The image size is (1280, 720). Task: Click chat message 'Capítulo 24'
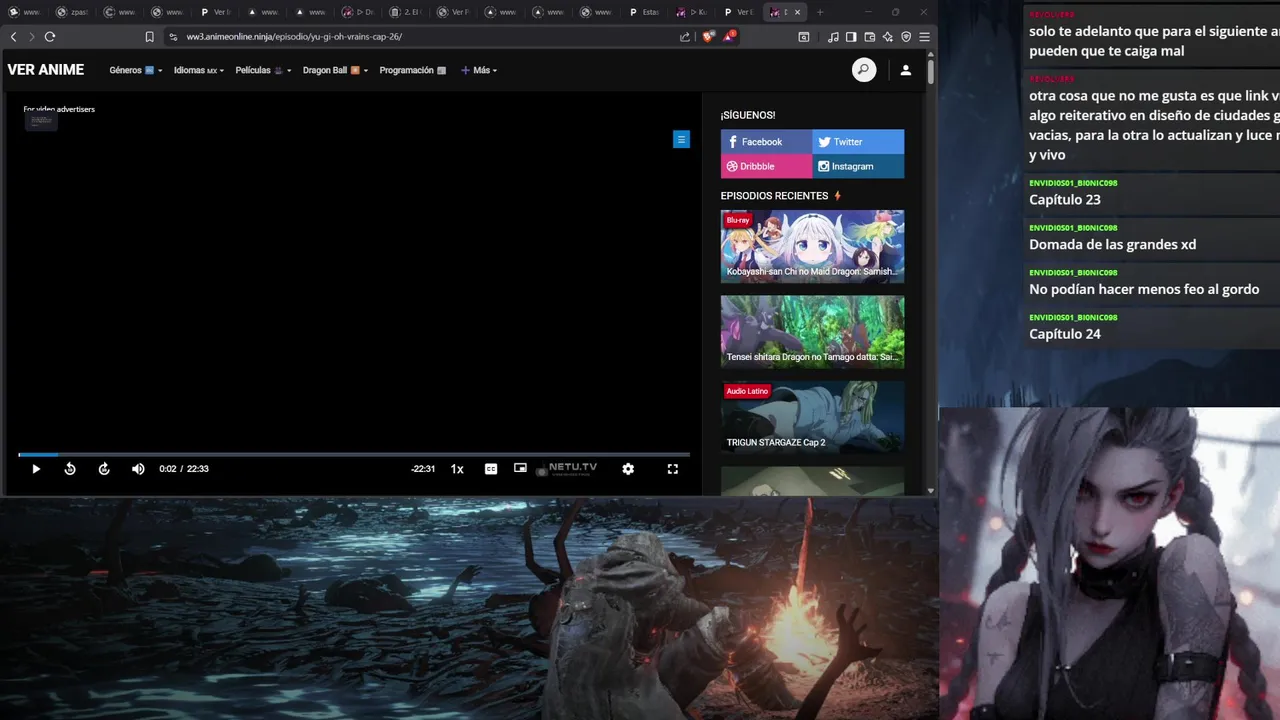[x=1065, y=334]
